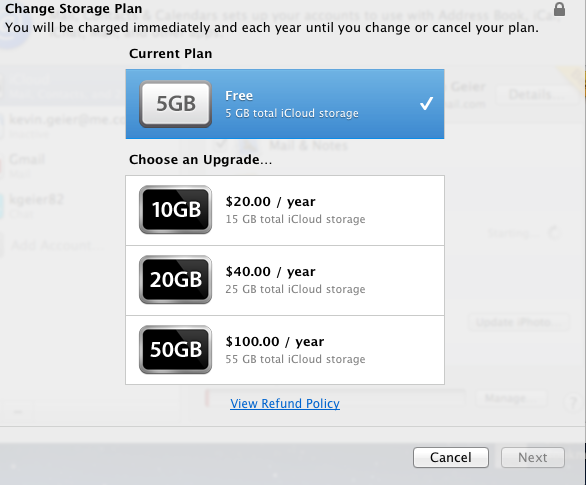Click the padlock icon at top right
This screenshot has width=586, height=485.
[559, 9]
